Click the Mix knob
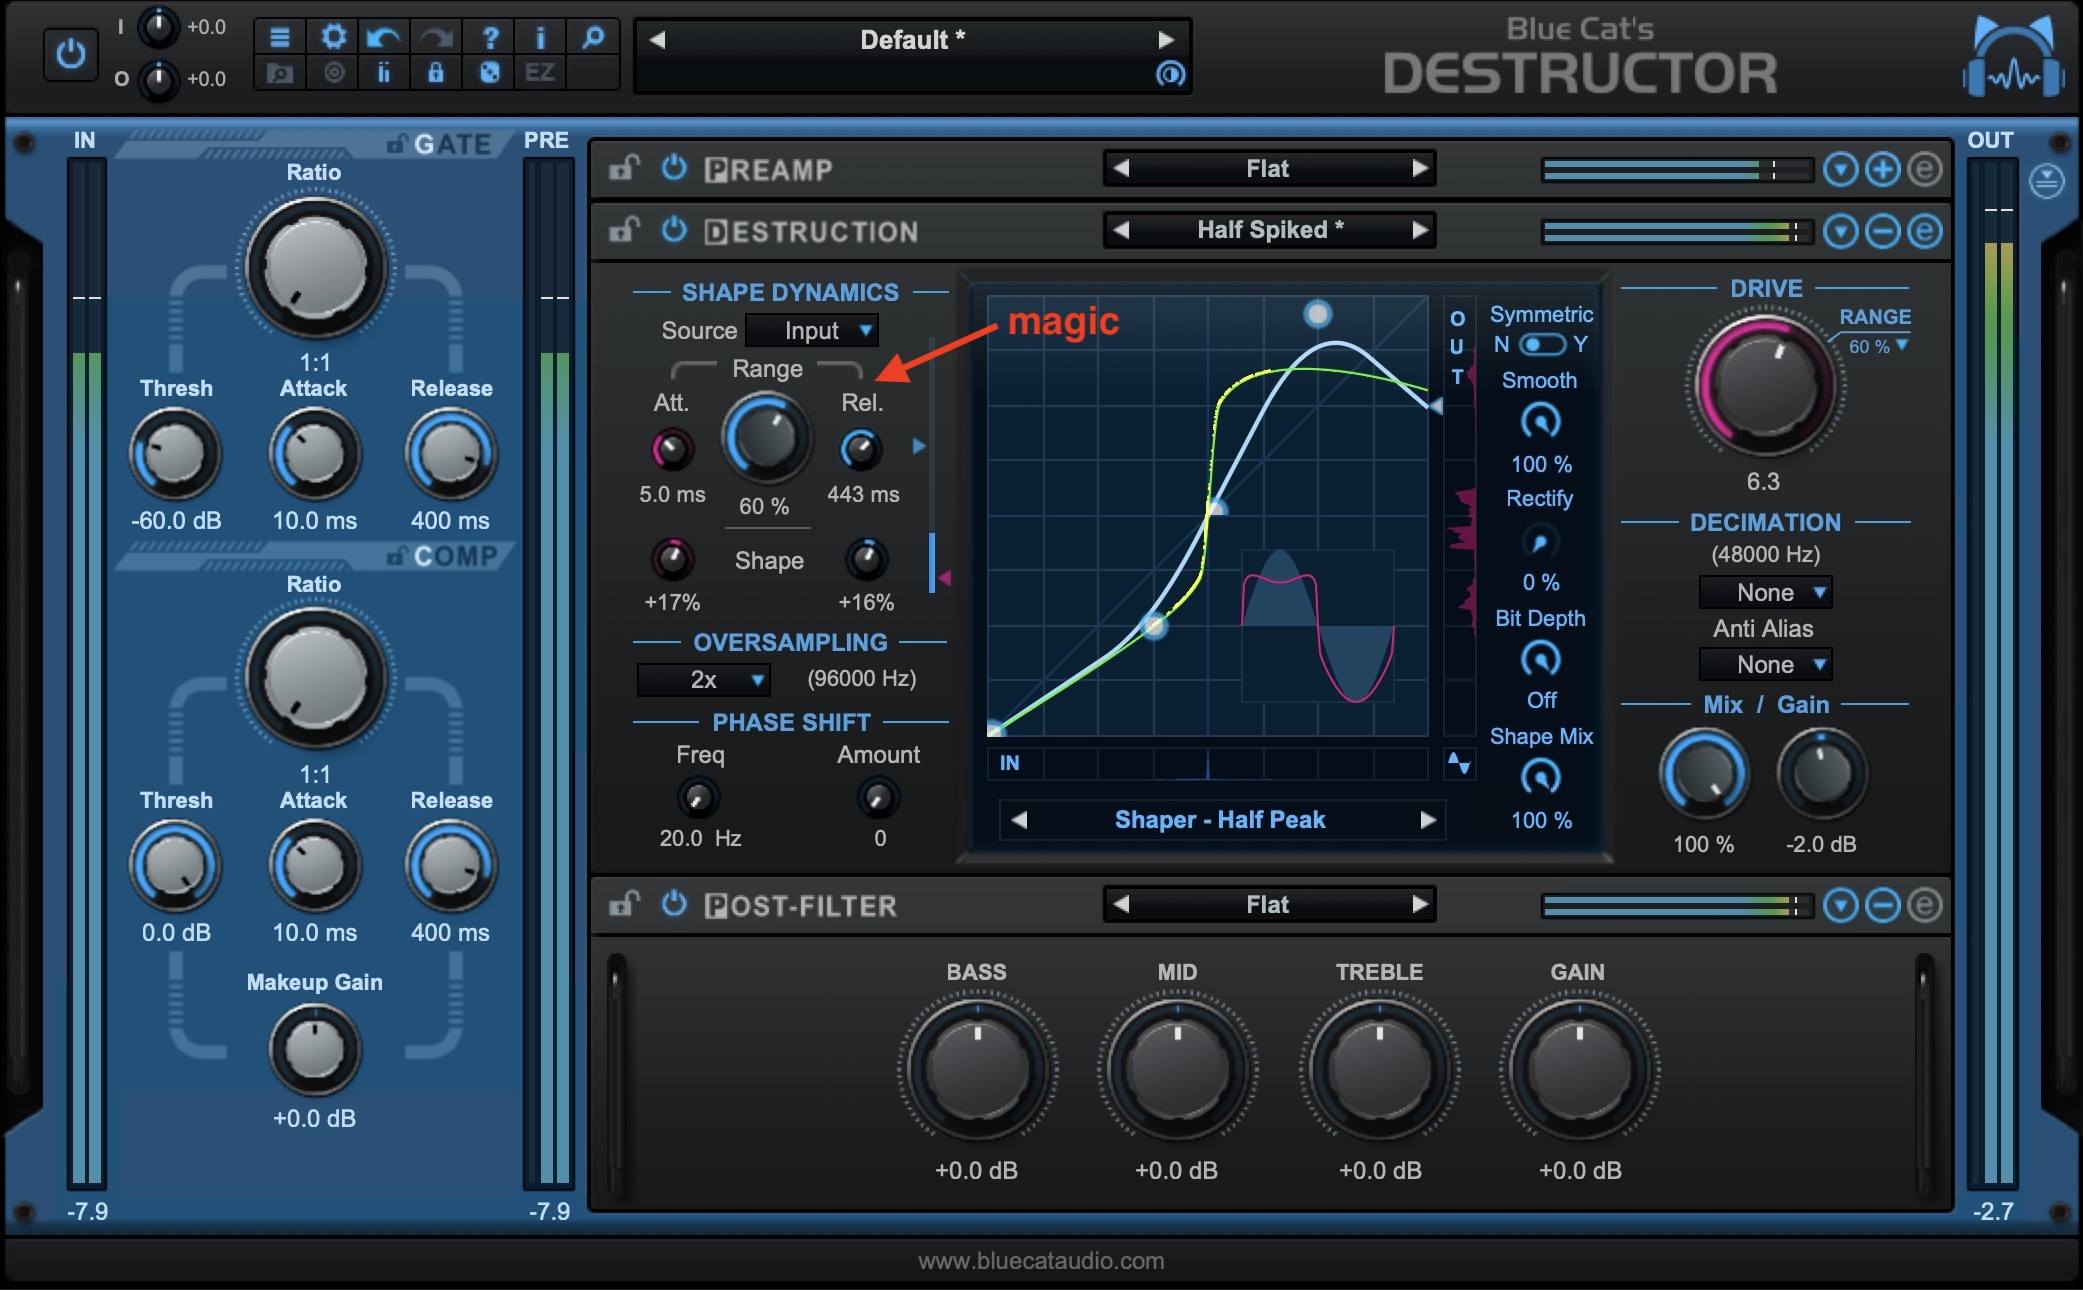 tap(1704, 773)
